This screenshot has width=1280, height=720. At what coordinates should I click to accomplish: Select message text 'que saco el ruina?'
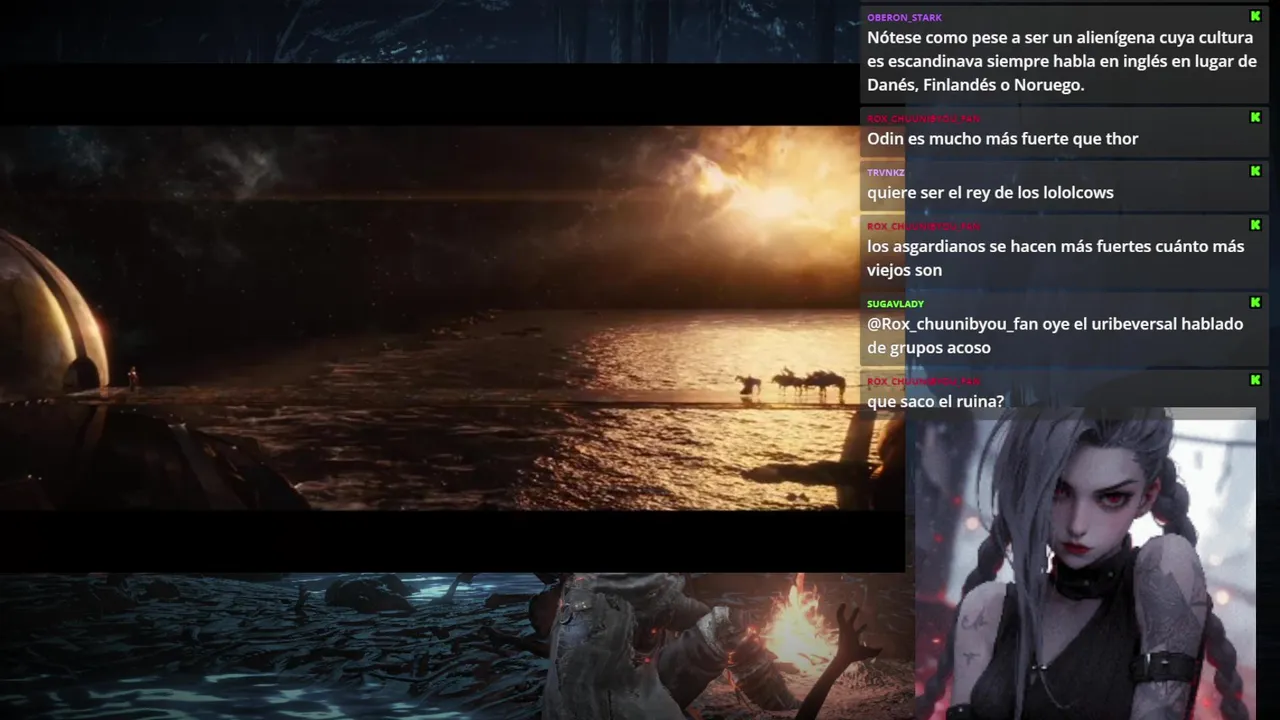935,402
